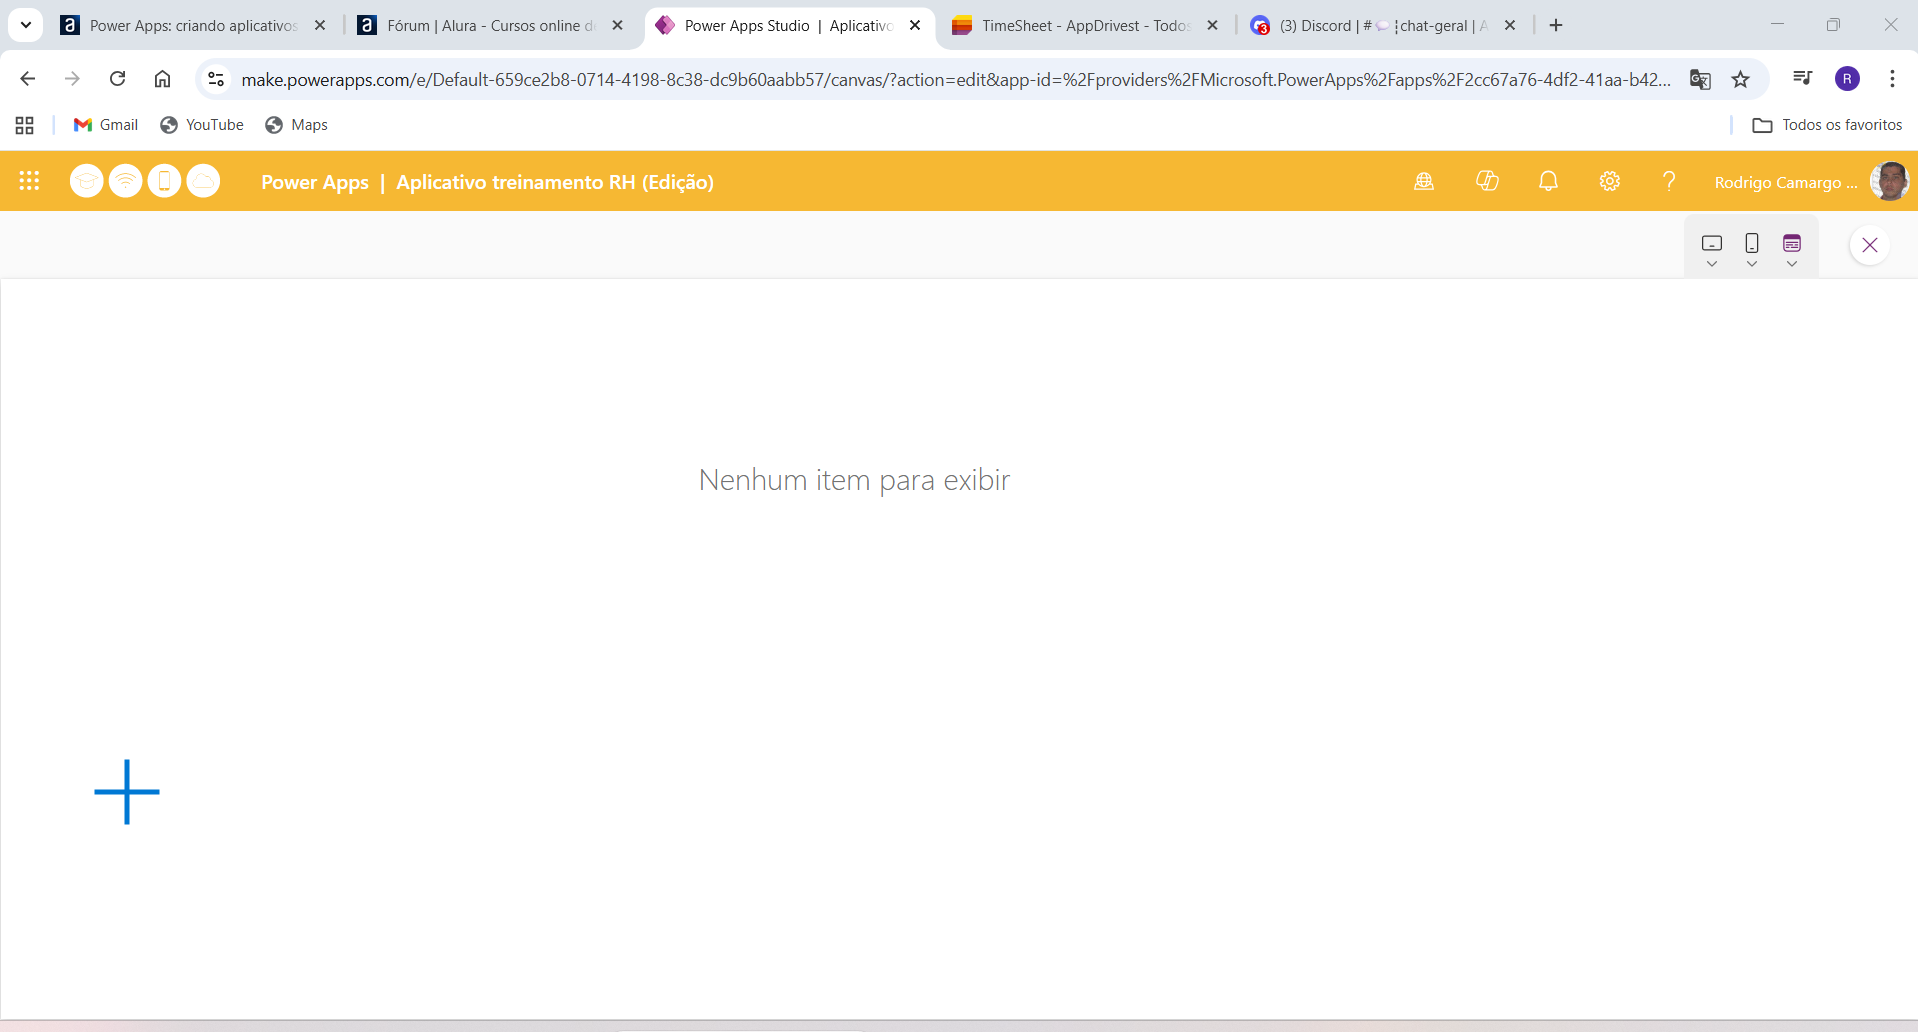Switch to the TimeSheet - AppDrivest tab
The image size is (1918, 1032).
pyautogui.click(x=1085, y=25)
